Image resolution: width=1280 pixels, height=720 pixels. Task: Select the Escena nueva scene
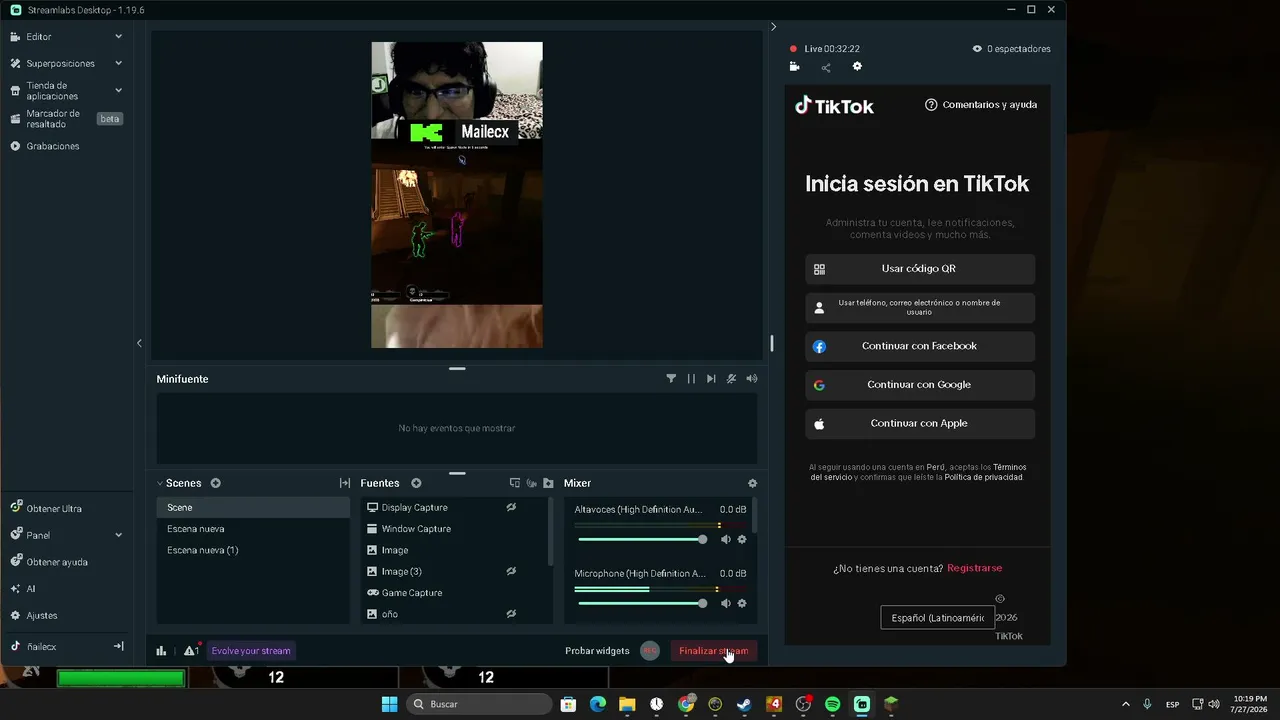click(253, 529)
